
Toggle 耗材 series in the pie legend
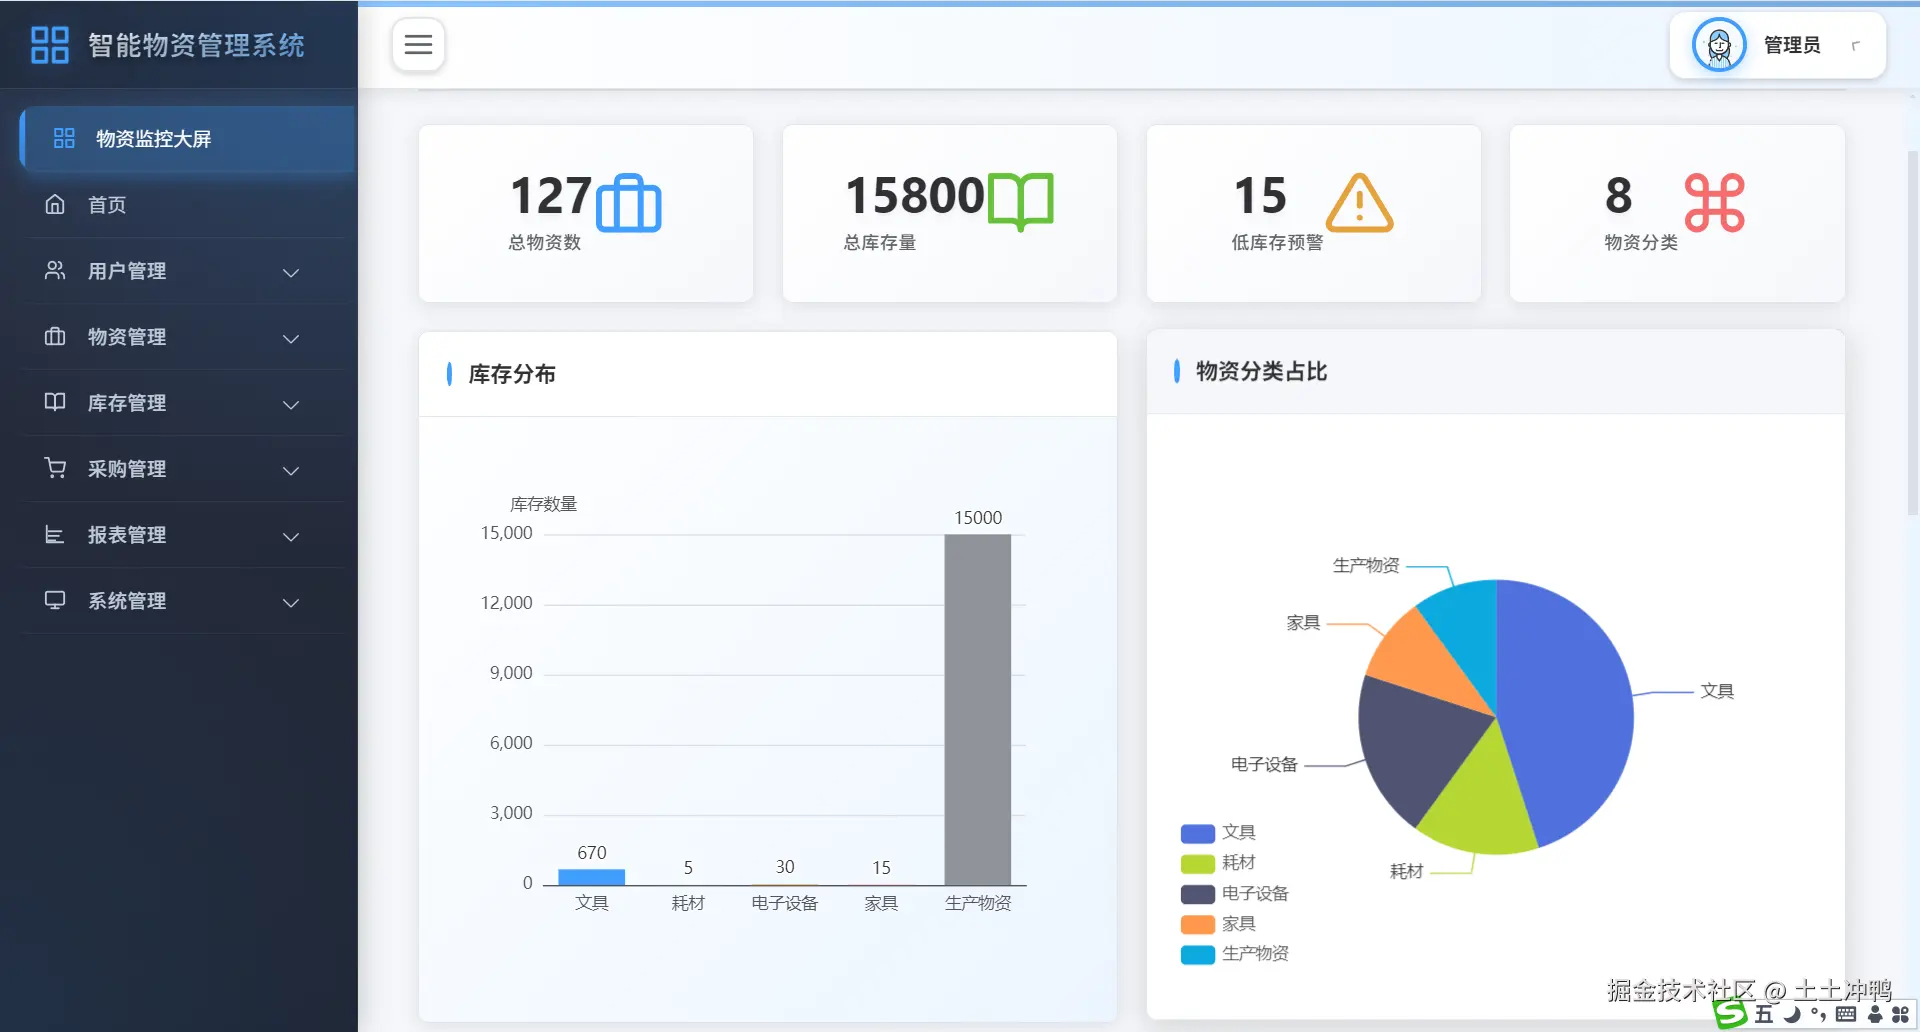(1218, 863)
